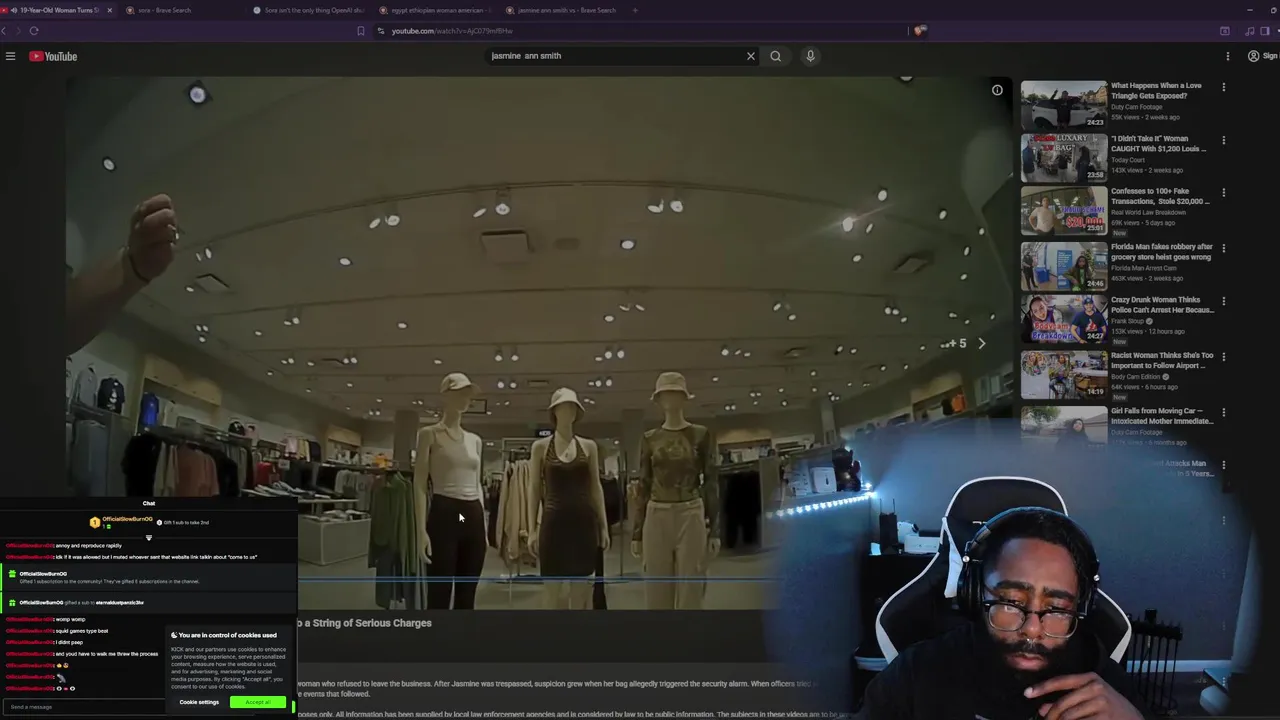
Task: Open a new browser tab with the plus
Action: (x=635, y=10)
